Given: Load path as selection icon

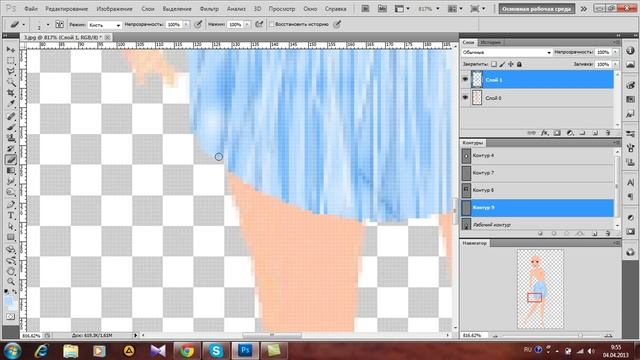Looking at the screenshot, I should [x=567, y=233].
